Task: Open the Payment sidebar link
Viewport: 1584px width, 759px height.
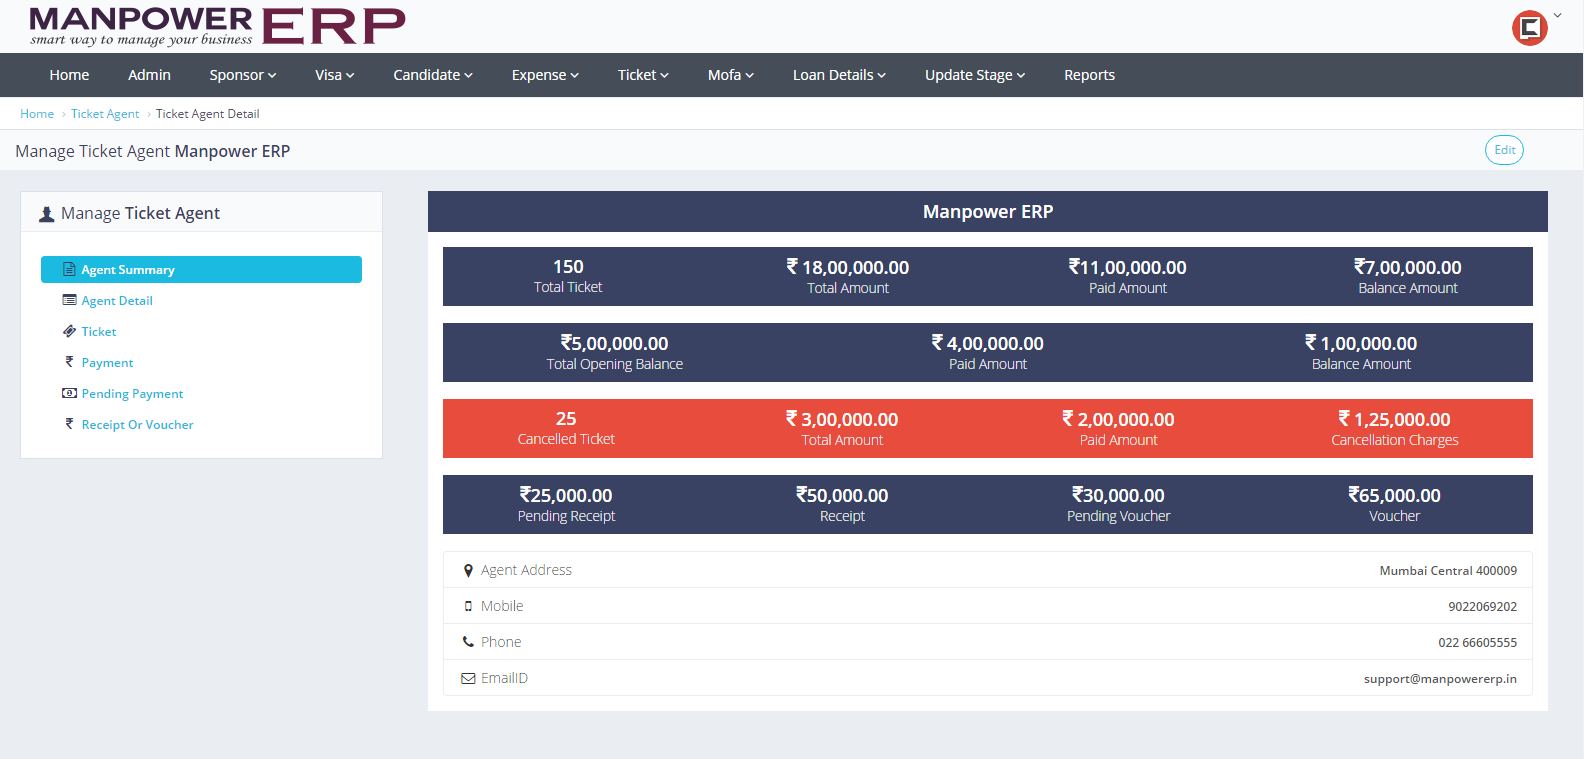Action: pyautogui.click(x=107, y=362)
